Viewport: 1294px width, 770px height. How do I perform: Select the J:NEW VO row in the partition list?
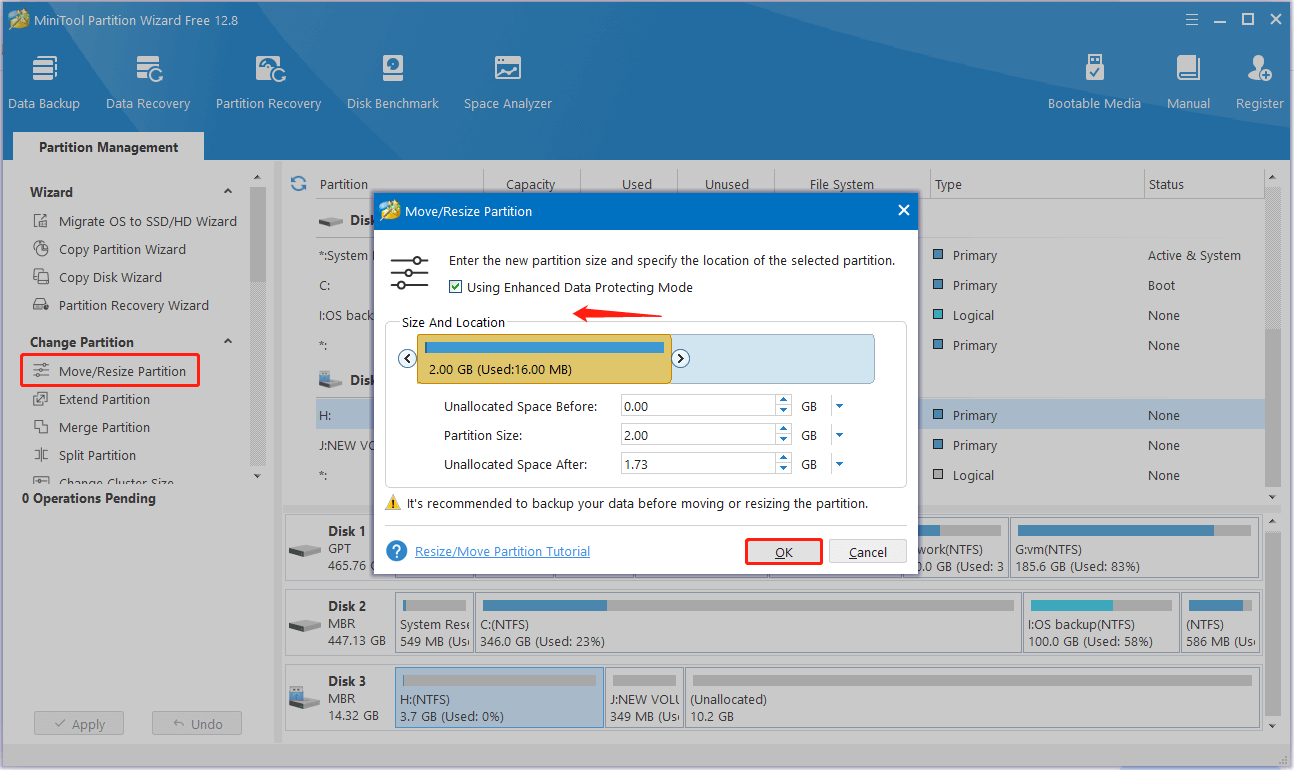click(x=790, y=445)
